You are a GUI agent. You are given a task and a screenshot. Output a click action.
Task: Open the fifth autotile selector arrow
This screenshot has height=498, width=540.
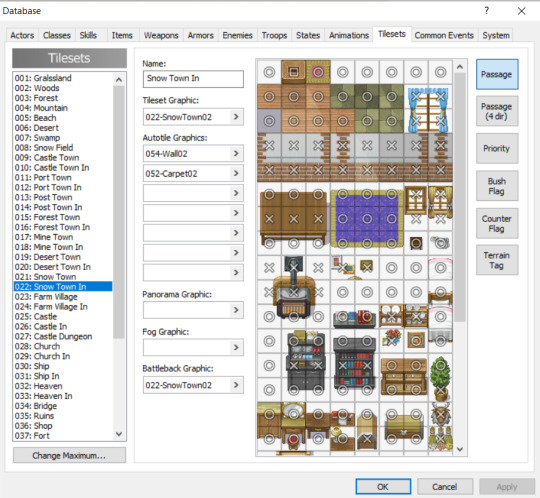[236, 233]
